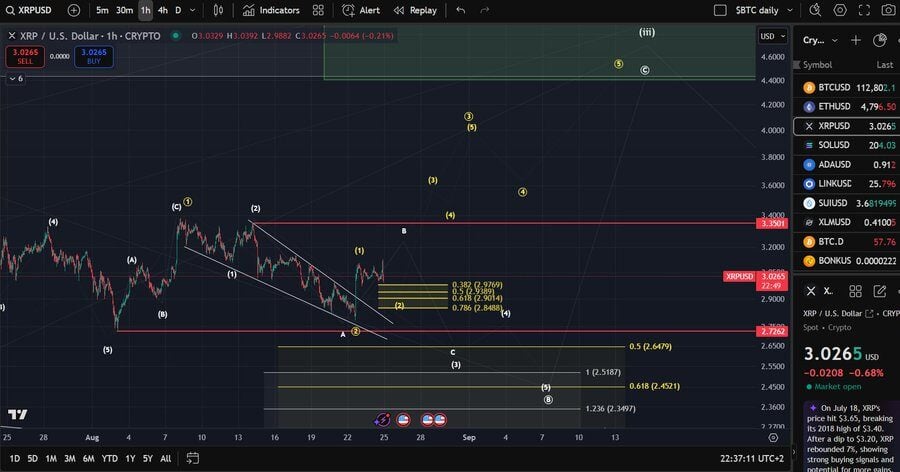Add symbol to watchlist with plus

pos(856,40)
